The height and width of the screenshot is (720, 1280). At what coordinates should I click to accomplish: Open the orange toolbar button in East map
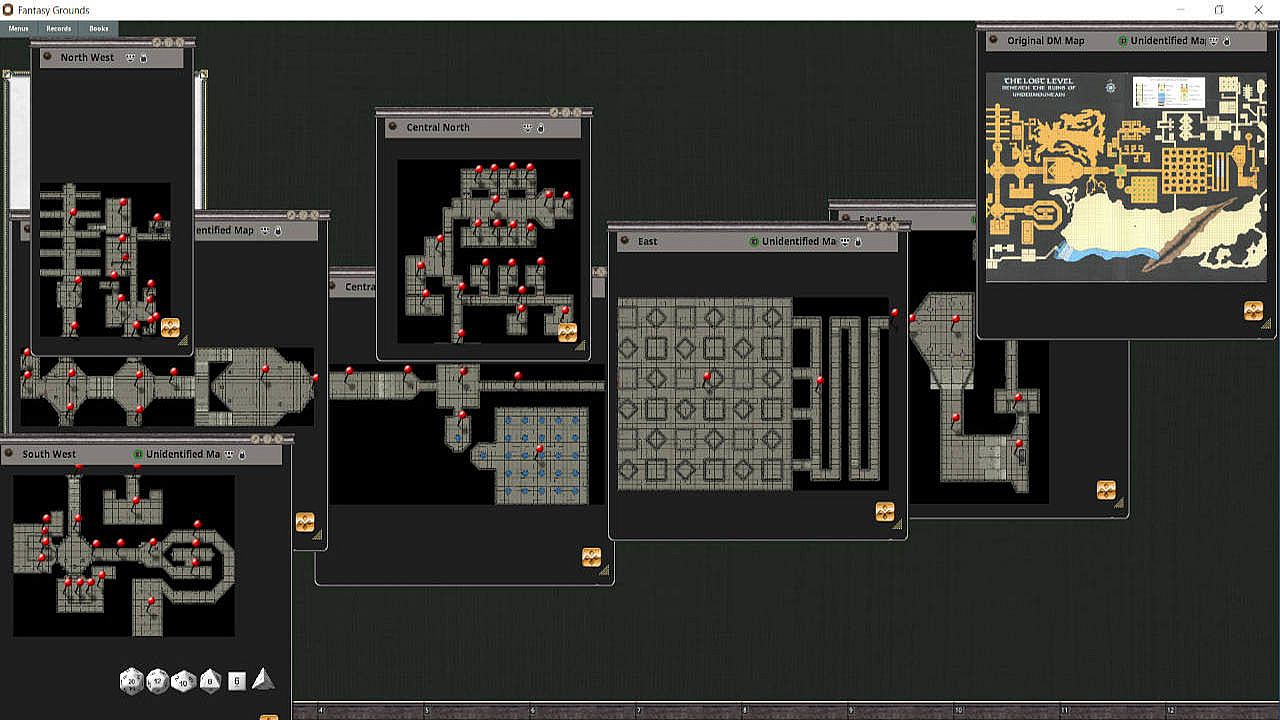[884, 511]
